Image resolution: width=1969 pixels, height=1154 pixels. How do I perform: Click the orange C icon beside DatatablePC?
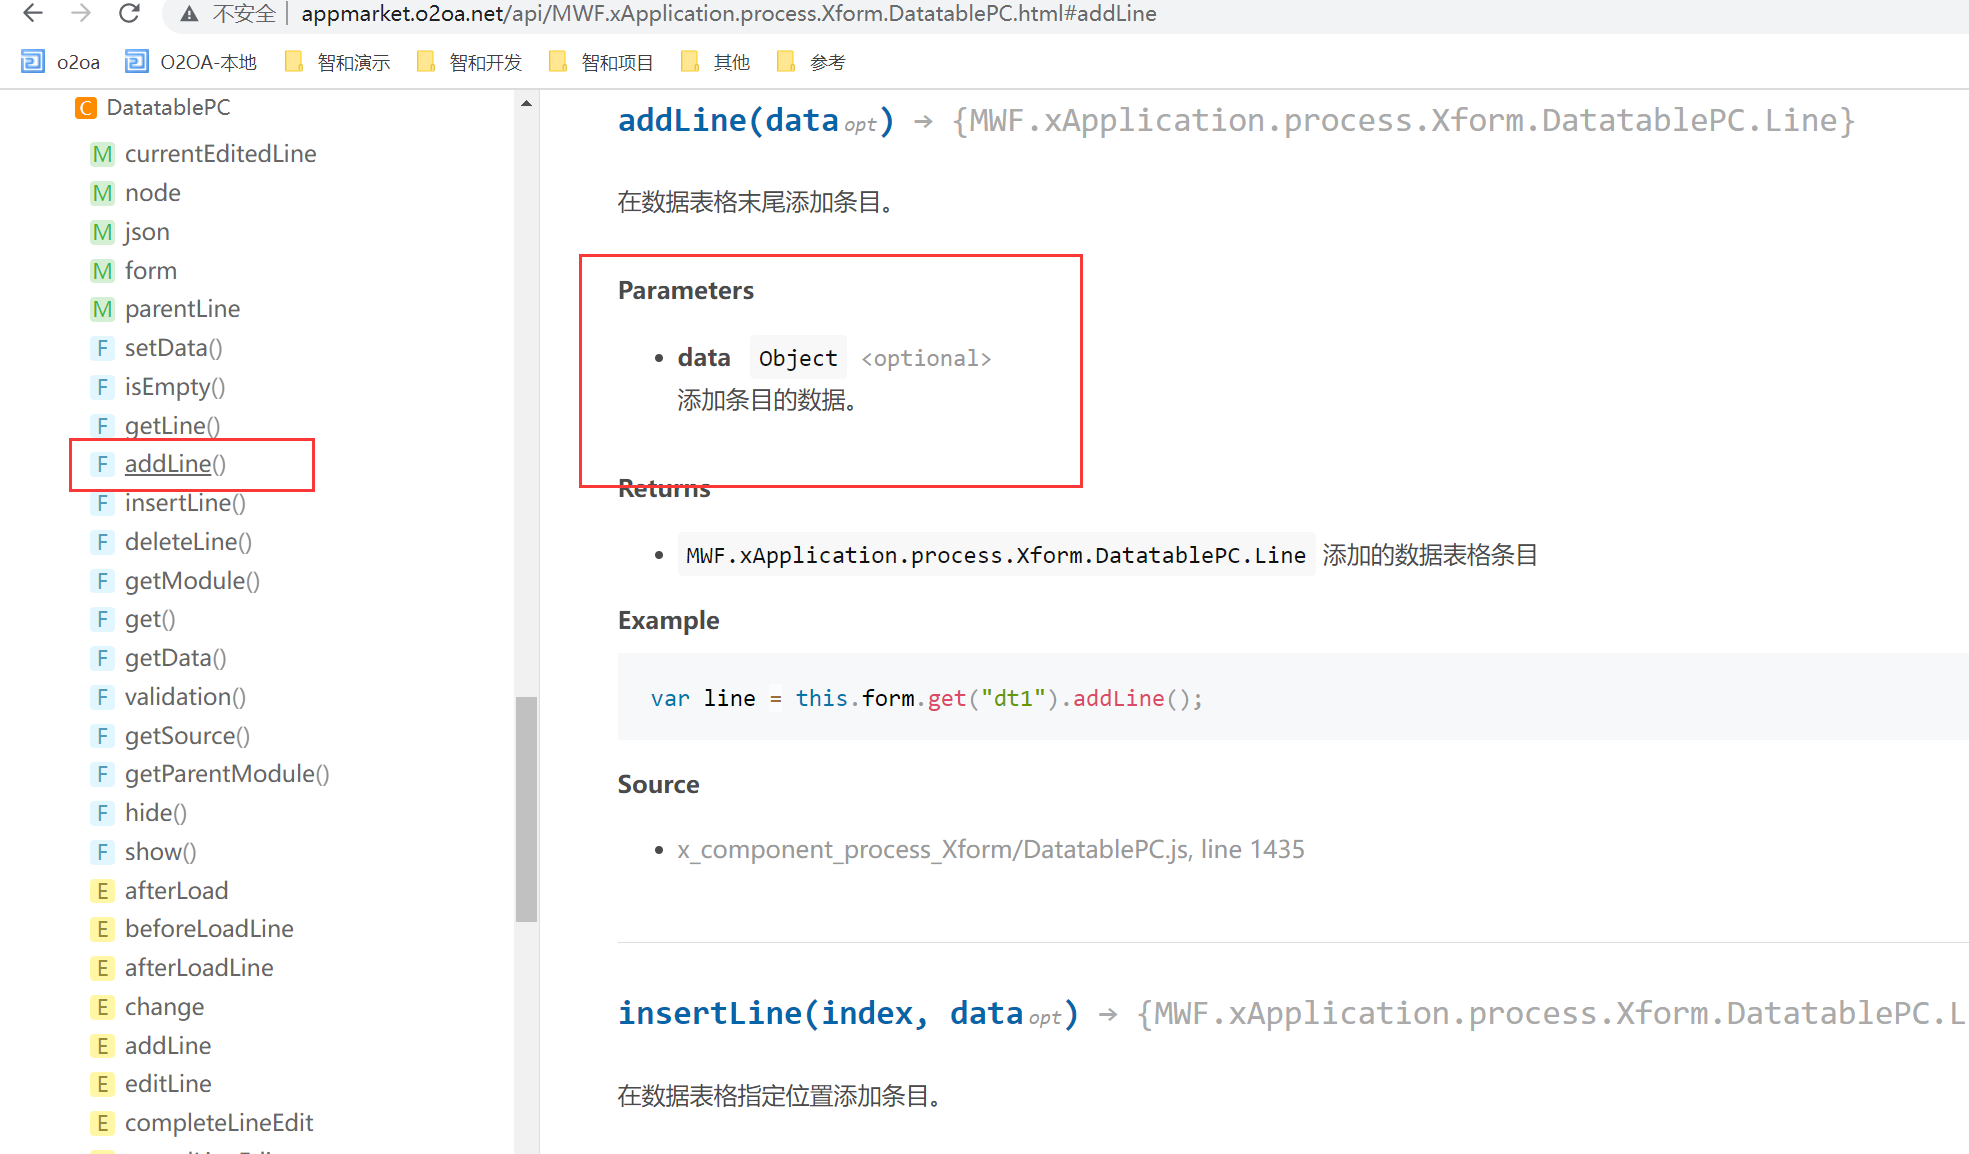pos(86,108)
